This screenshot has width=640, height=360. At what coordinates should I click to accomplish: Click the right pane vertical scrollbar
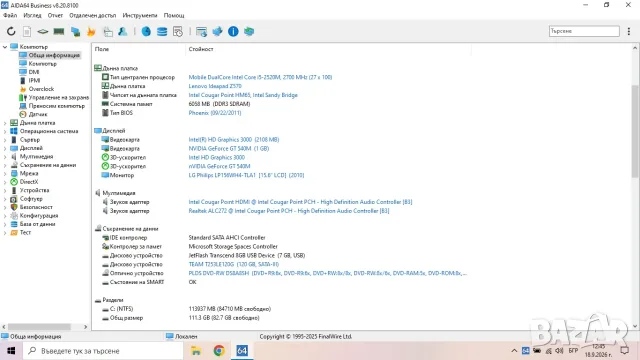(635, 131)
